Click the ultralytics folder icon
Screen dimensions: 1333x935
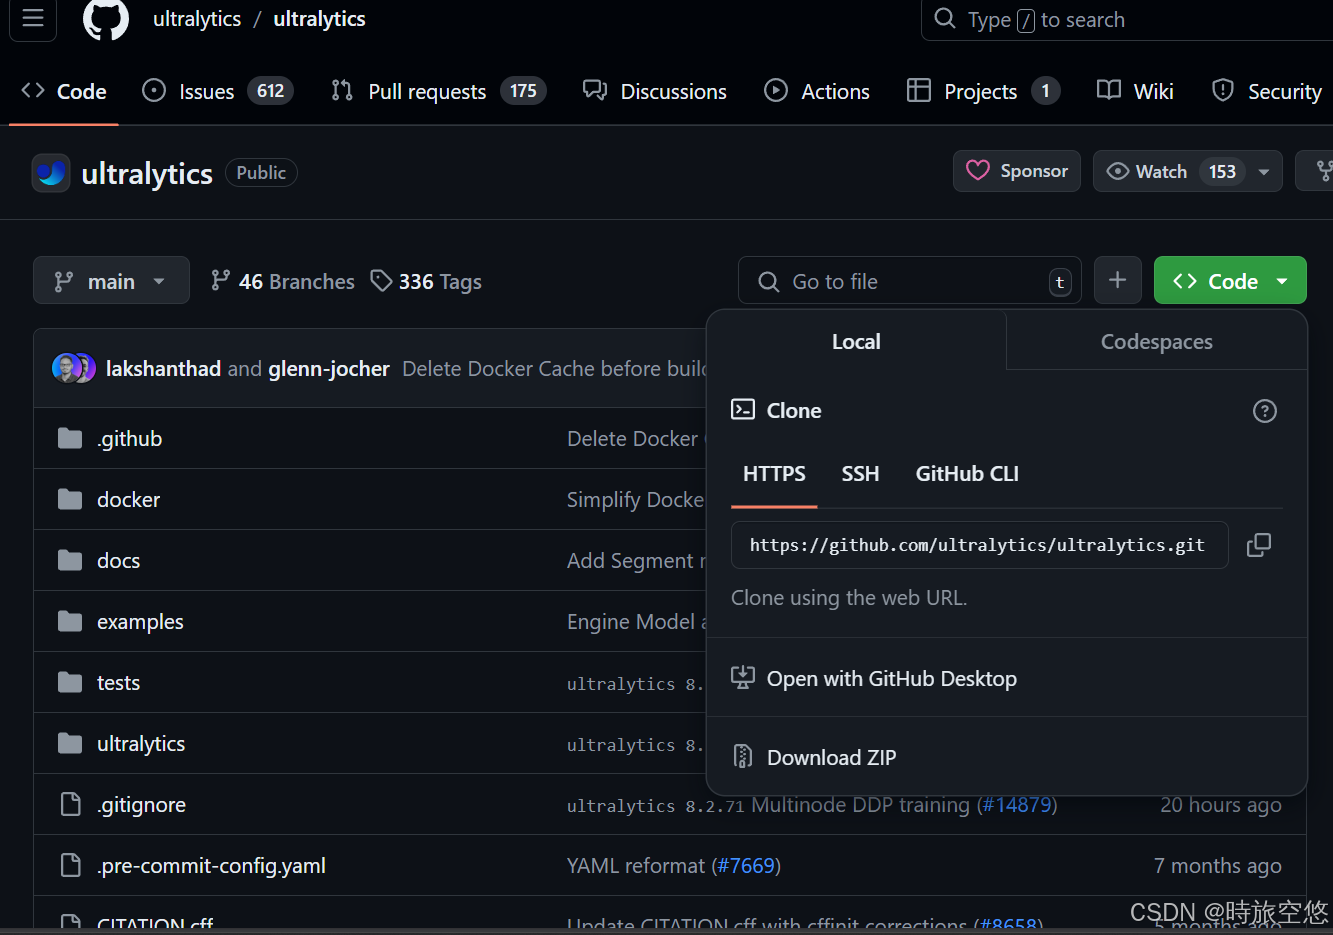(70, 743)
